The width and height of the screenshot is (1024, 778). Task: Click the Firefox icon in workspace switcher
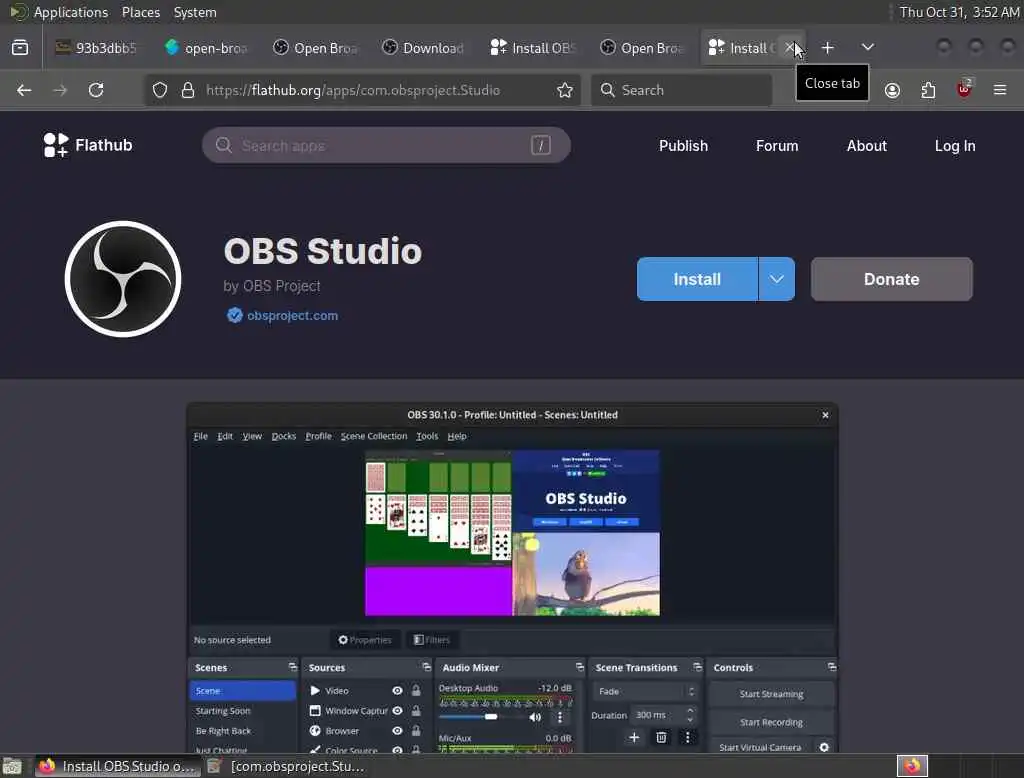(x=912, y=766)
